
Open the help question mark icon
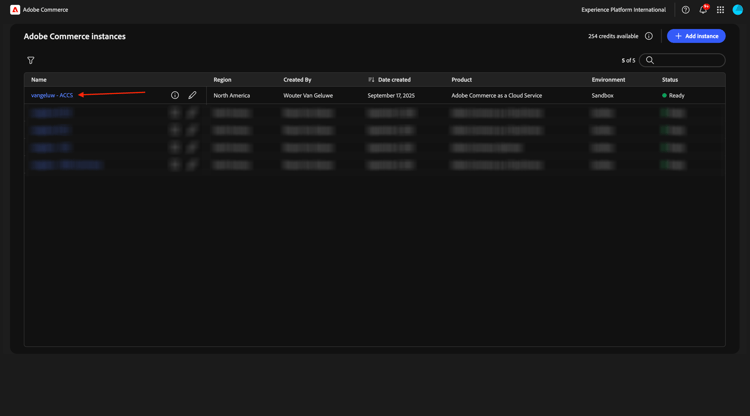click(685, 10)
